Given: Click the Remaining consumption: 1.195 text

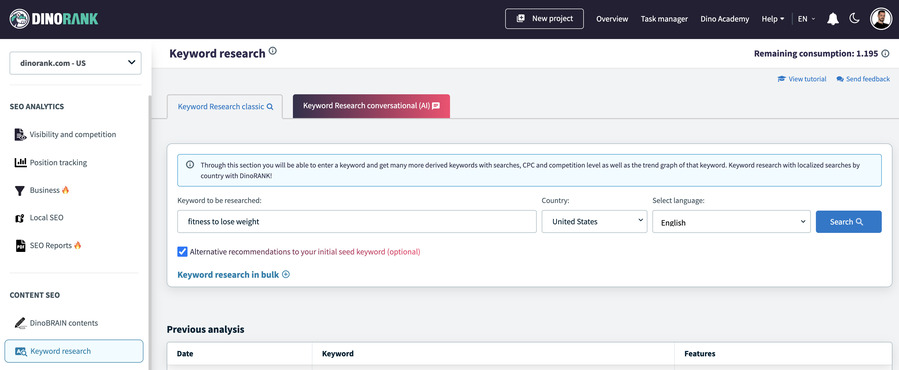Looking at the screenshot, I should (816, 54).
